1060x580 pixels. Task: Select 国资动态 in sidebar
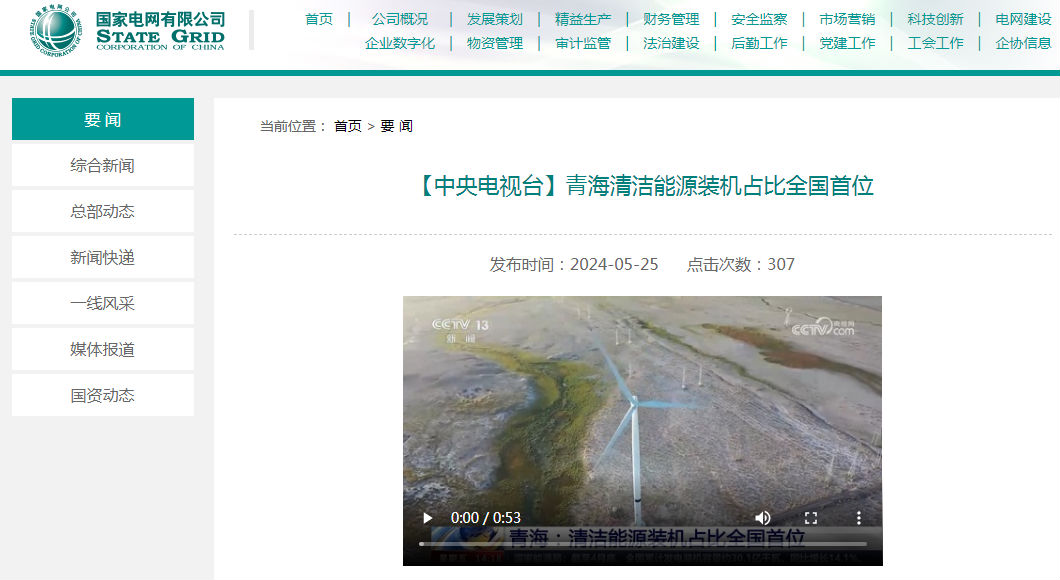coord(103,395)
